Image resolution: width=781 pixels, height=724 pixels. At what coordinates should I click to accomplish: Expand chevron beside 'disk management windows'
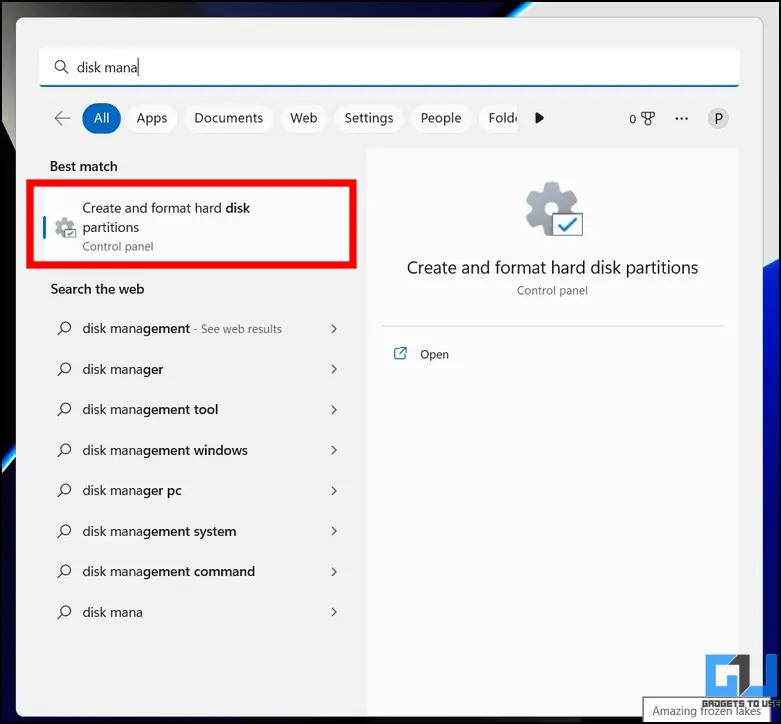[334, 450]
